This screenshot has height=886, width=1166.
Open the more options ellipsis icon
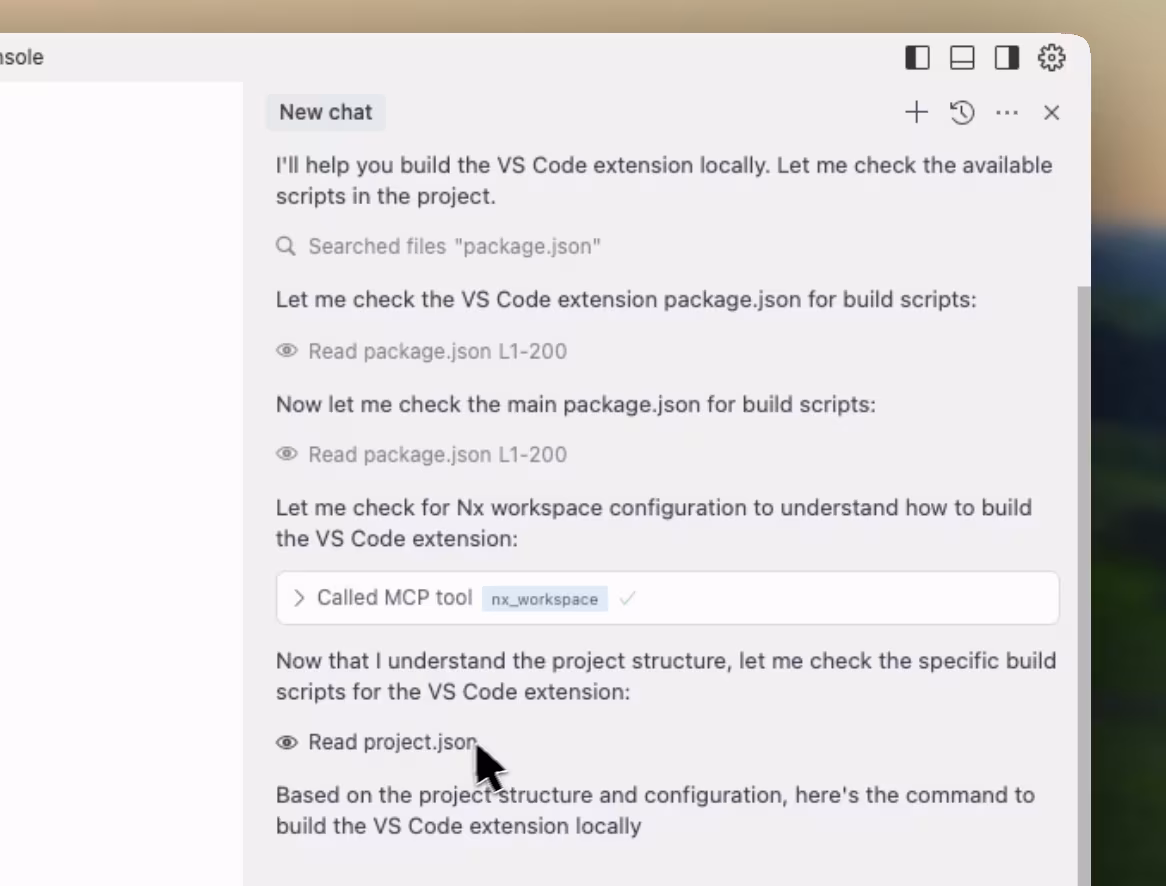pyautogui.click(x=1006, y=112)
